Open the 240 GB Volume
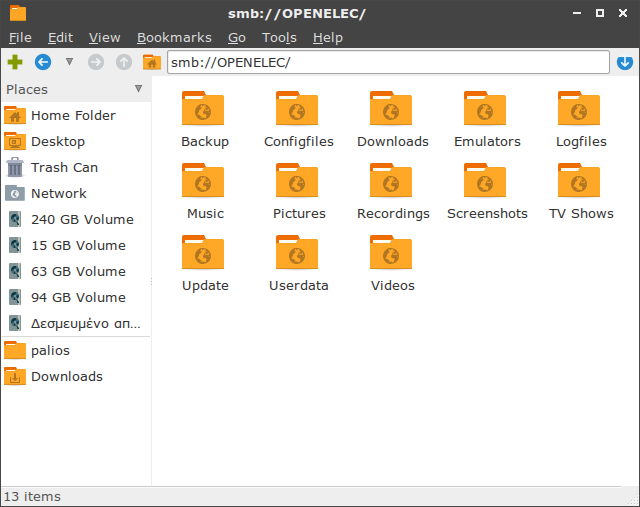Screen dimensions: 640x507 76,219
